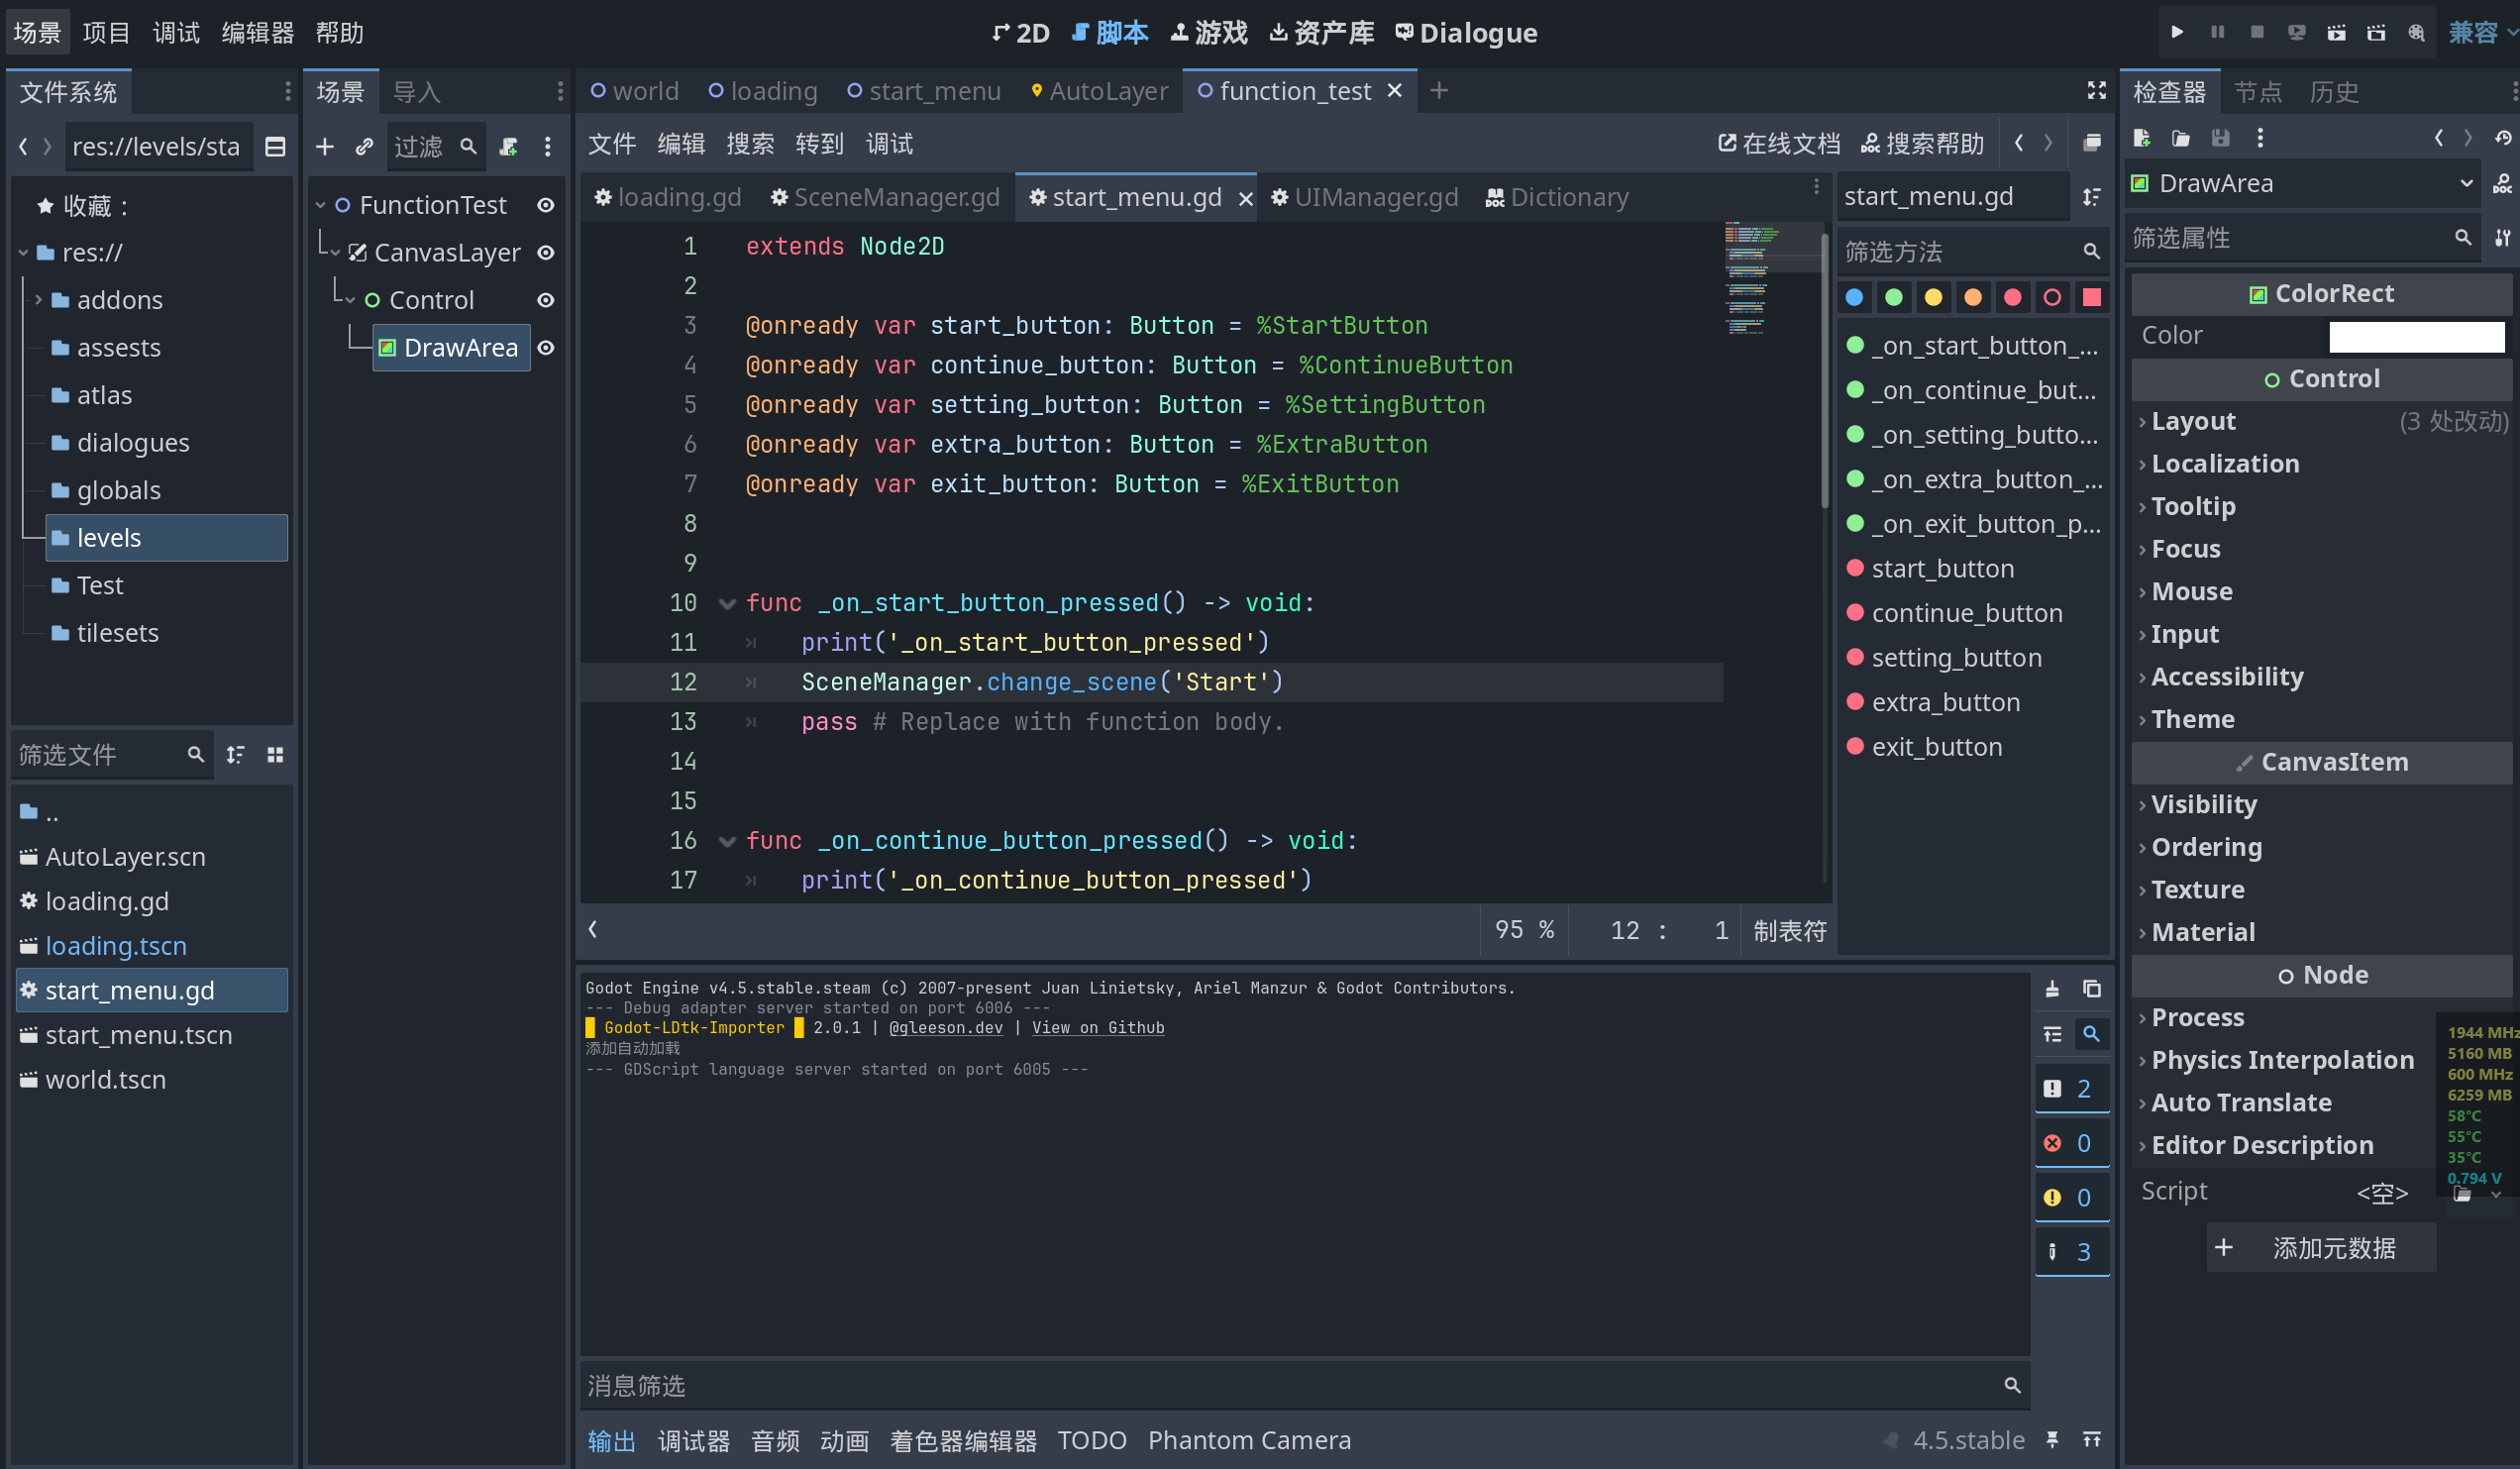Open the 调试器 bottom panel tab
2520x1469 pixels.
(x=693, y=1440)
